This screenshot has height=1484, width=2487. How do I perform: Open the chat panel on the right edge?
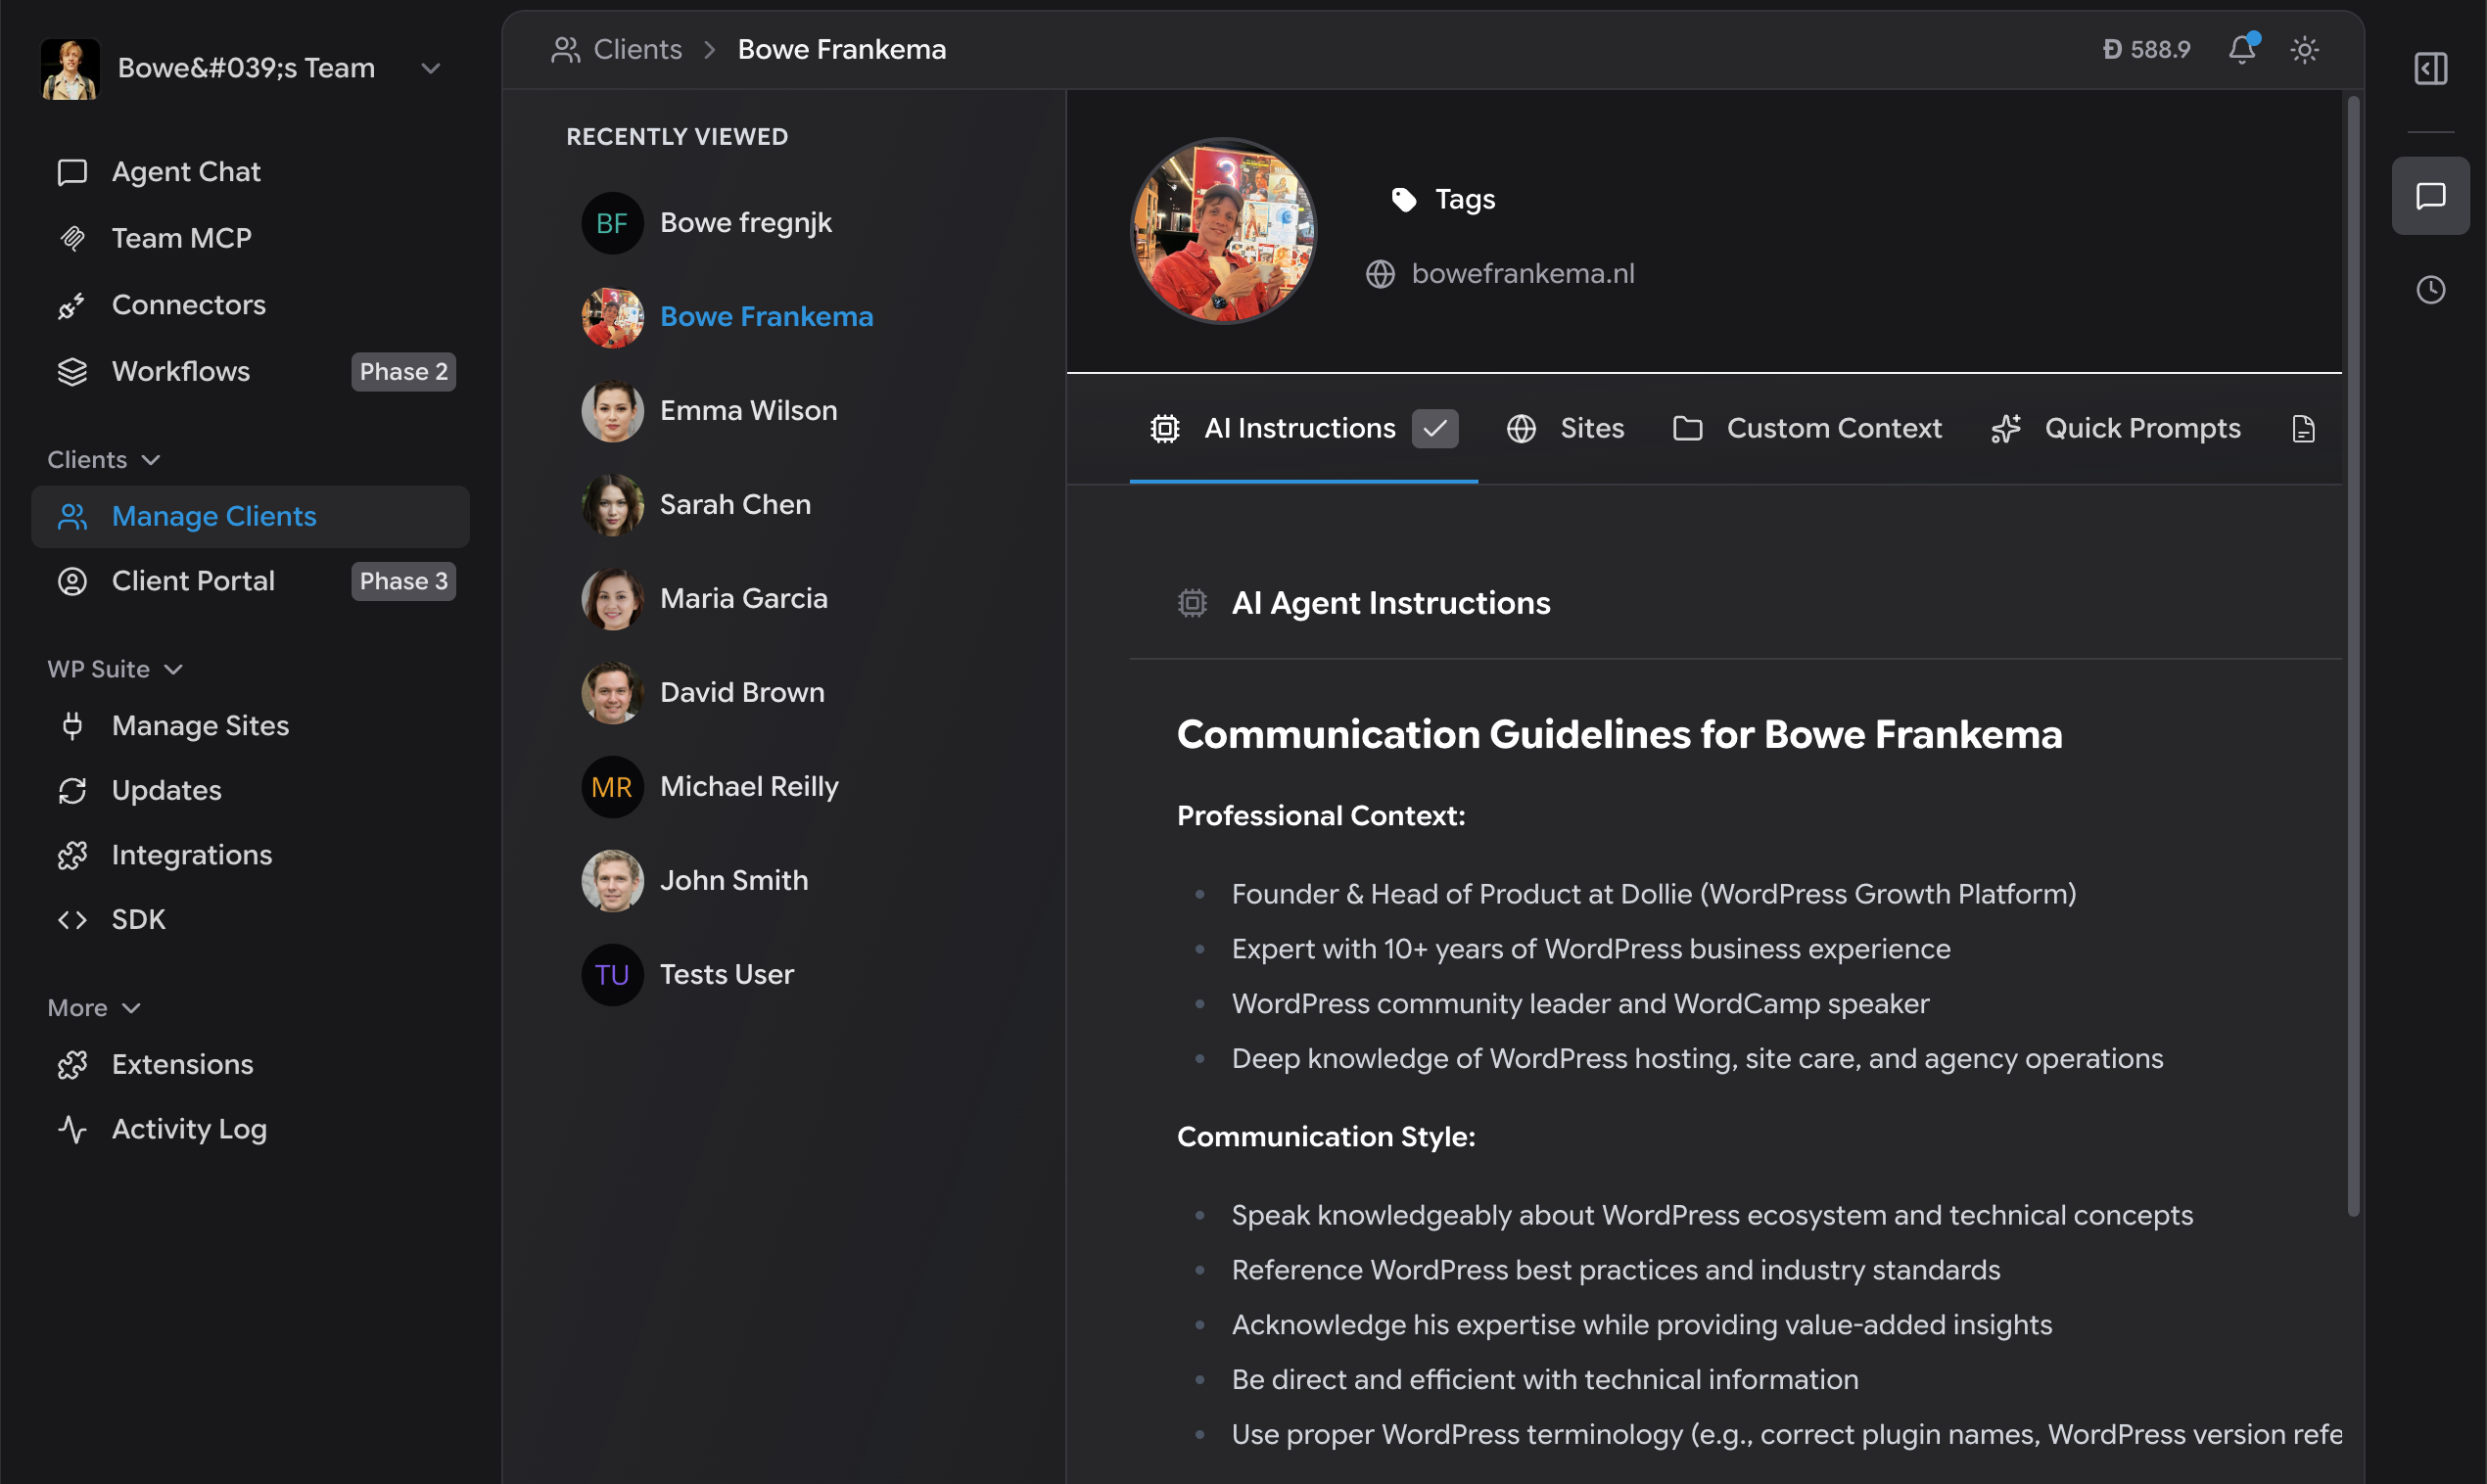(2432, 196)
